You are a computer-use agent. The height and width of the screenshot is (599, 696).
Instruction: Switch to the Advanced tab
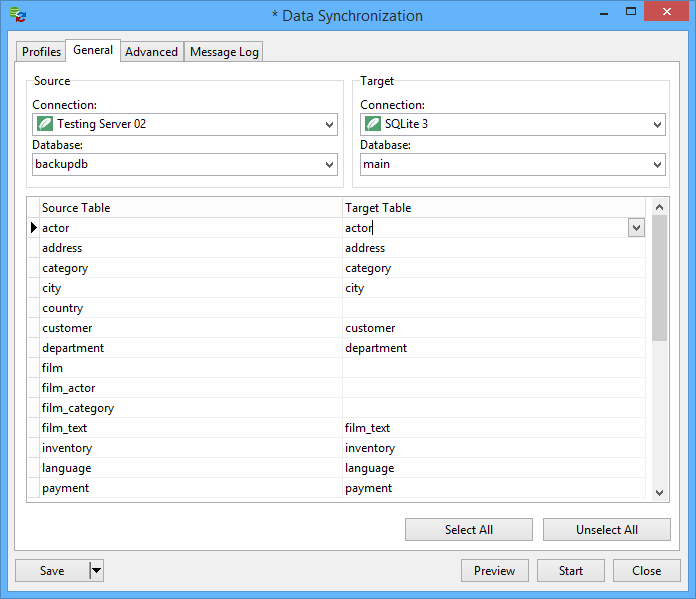151,52
